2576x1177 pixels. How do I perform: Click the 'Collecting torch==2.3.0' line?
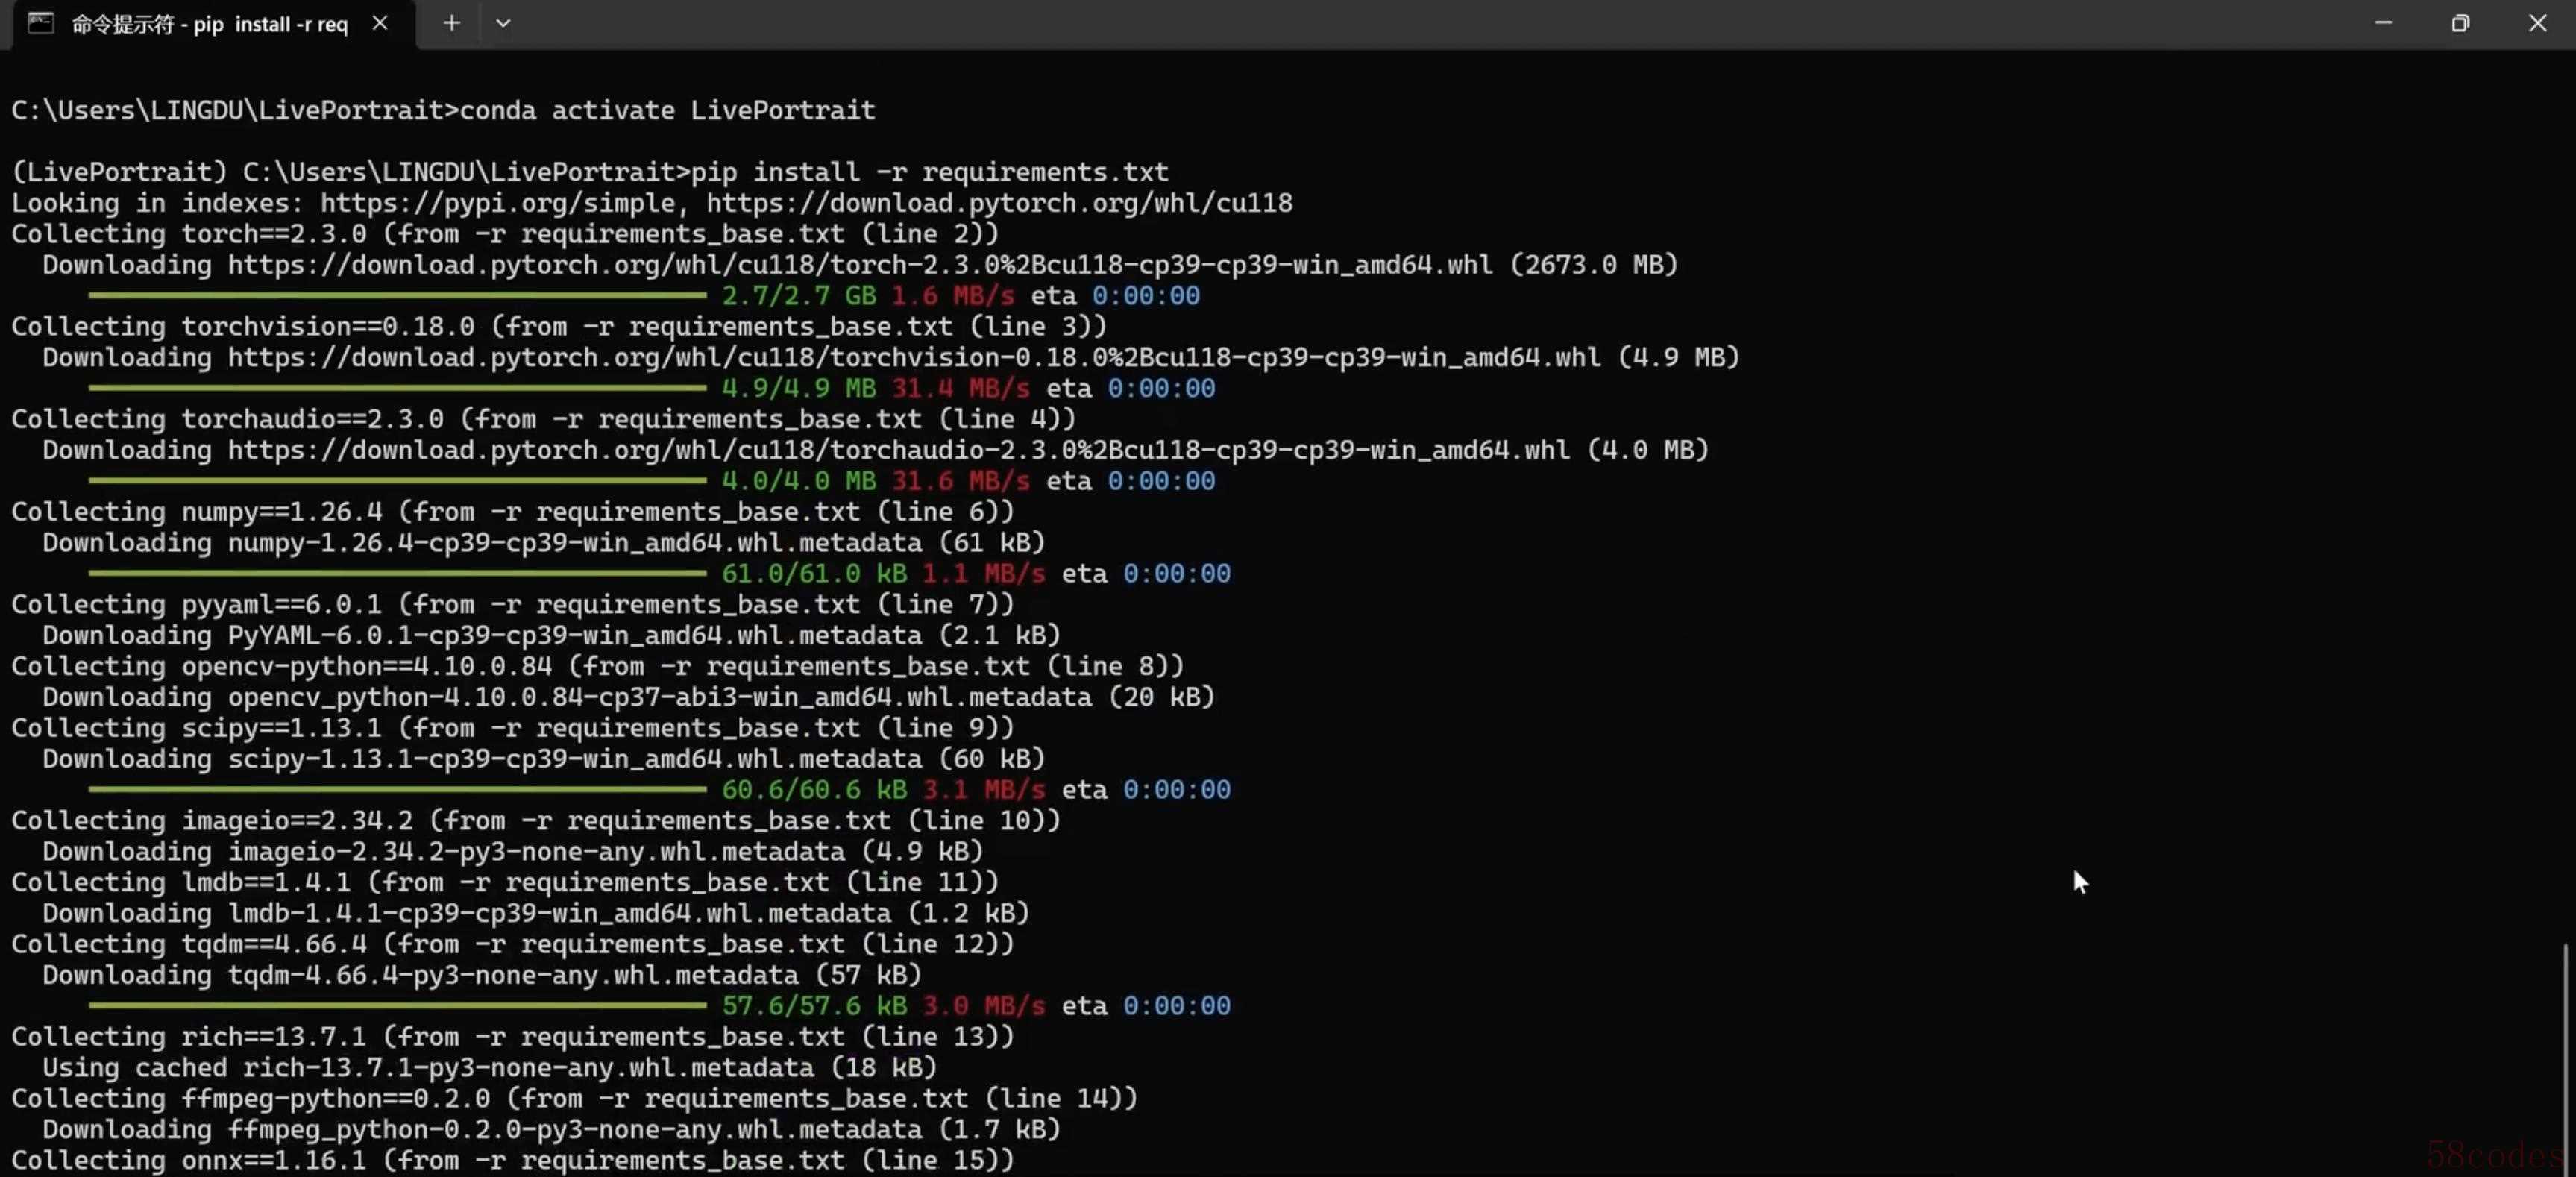coord(505,234)
